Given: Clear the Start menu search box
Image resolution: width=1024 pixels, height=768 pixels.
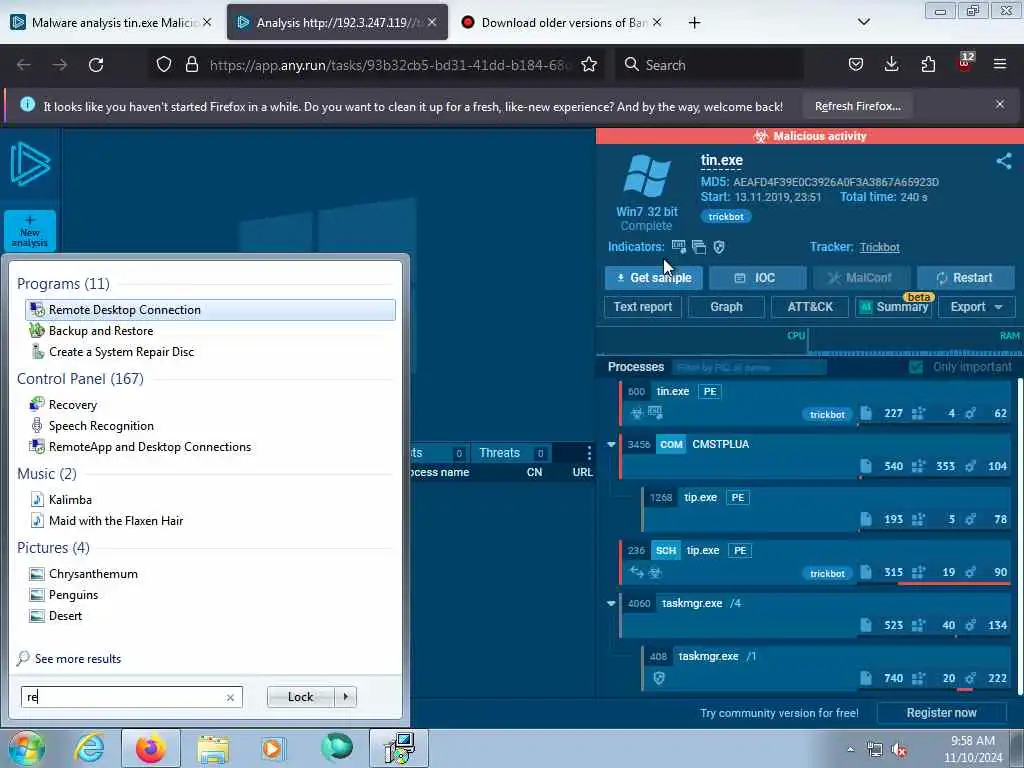Looking at the screenshot, I should point(230,697).
